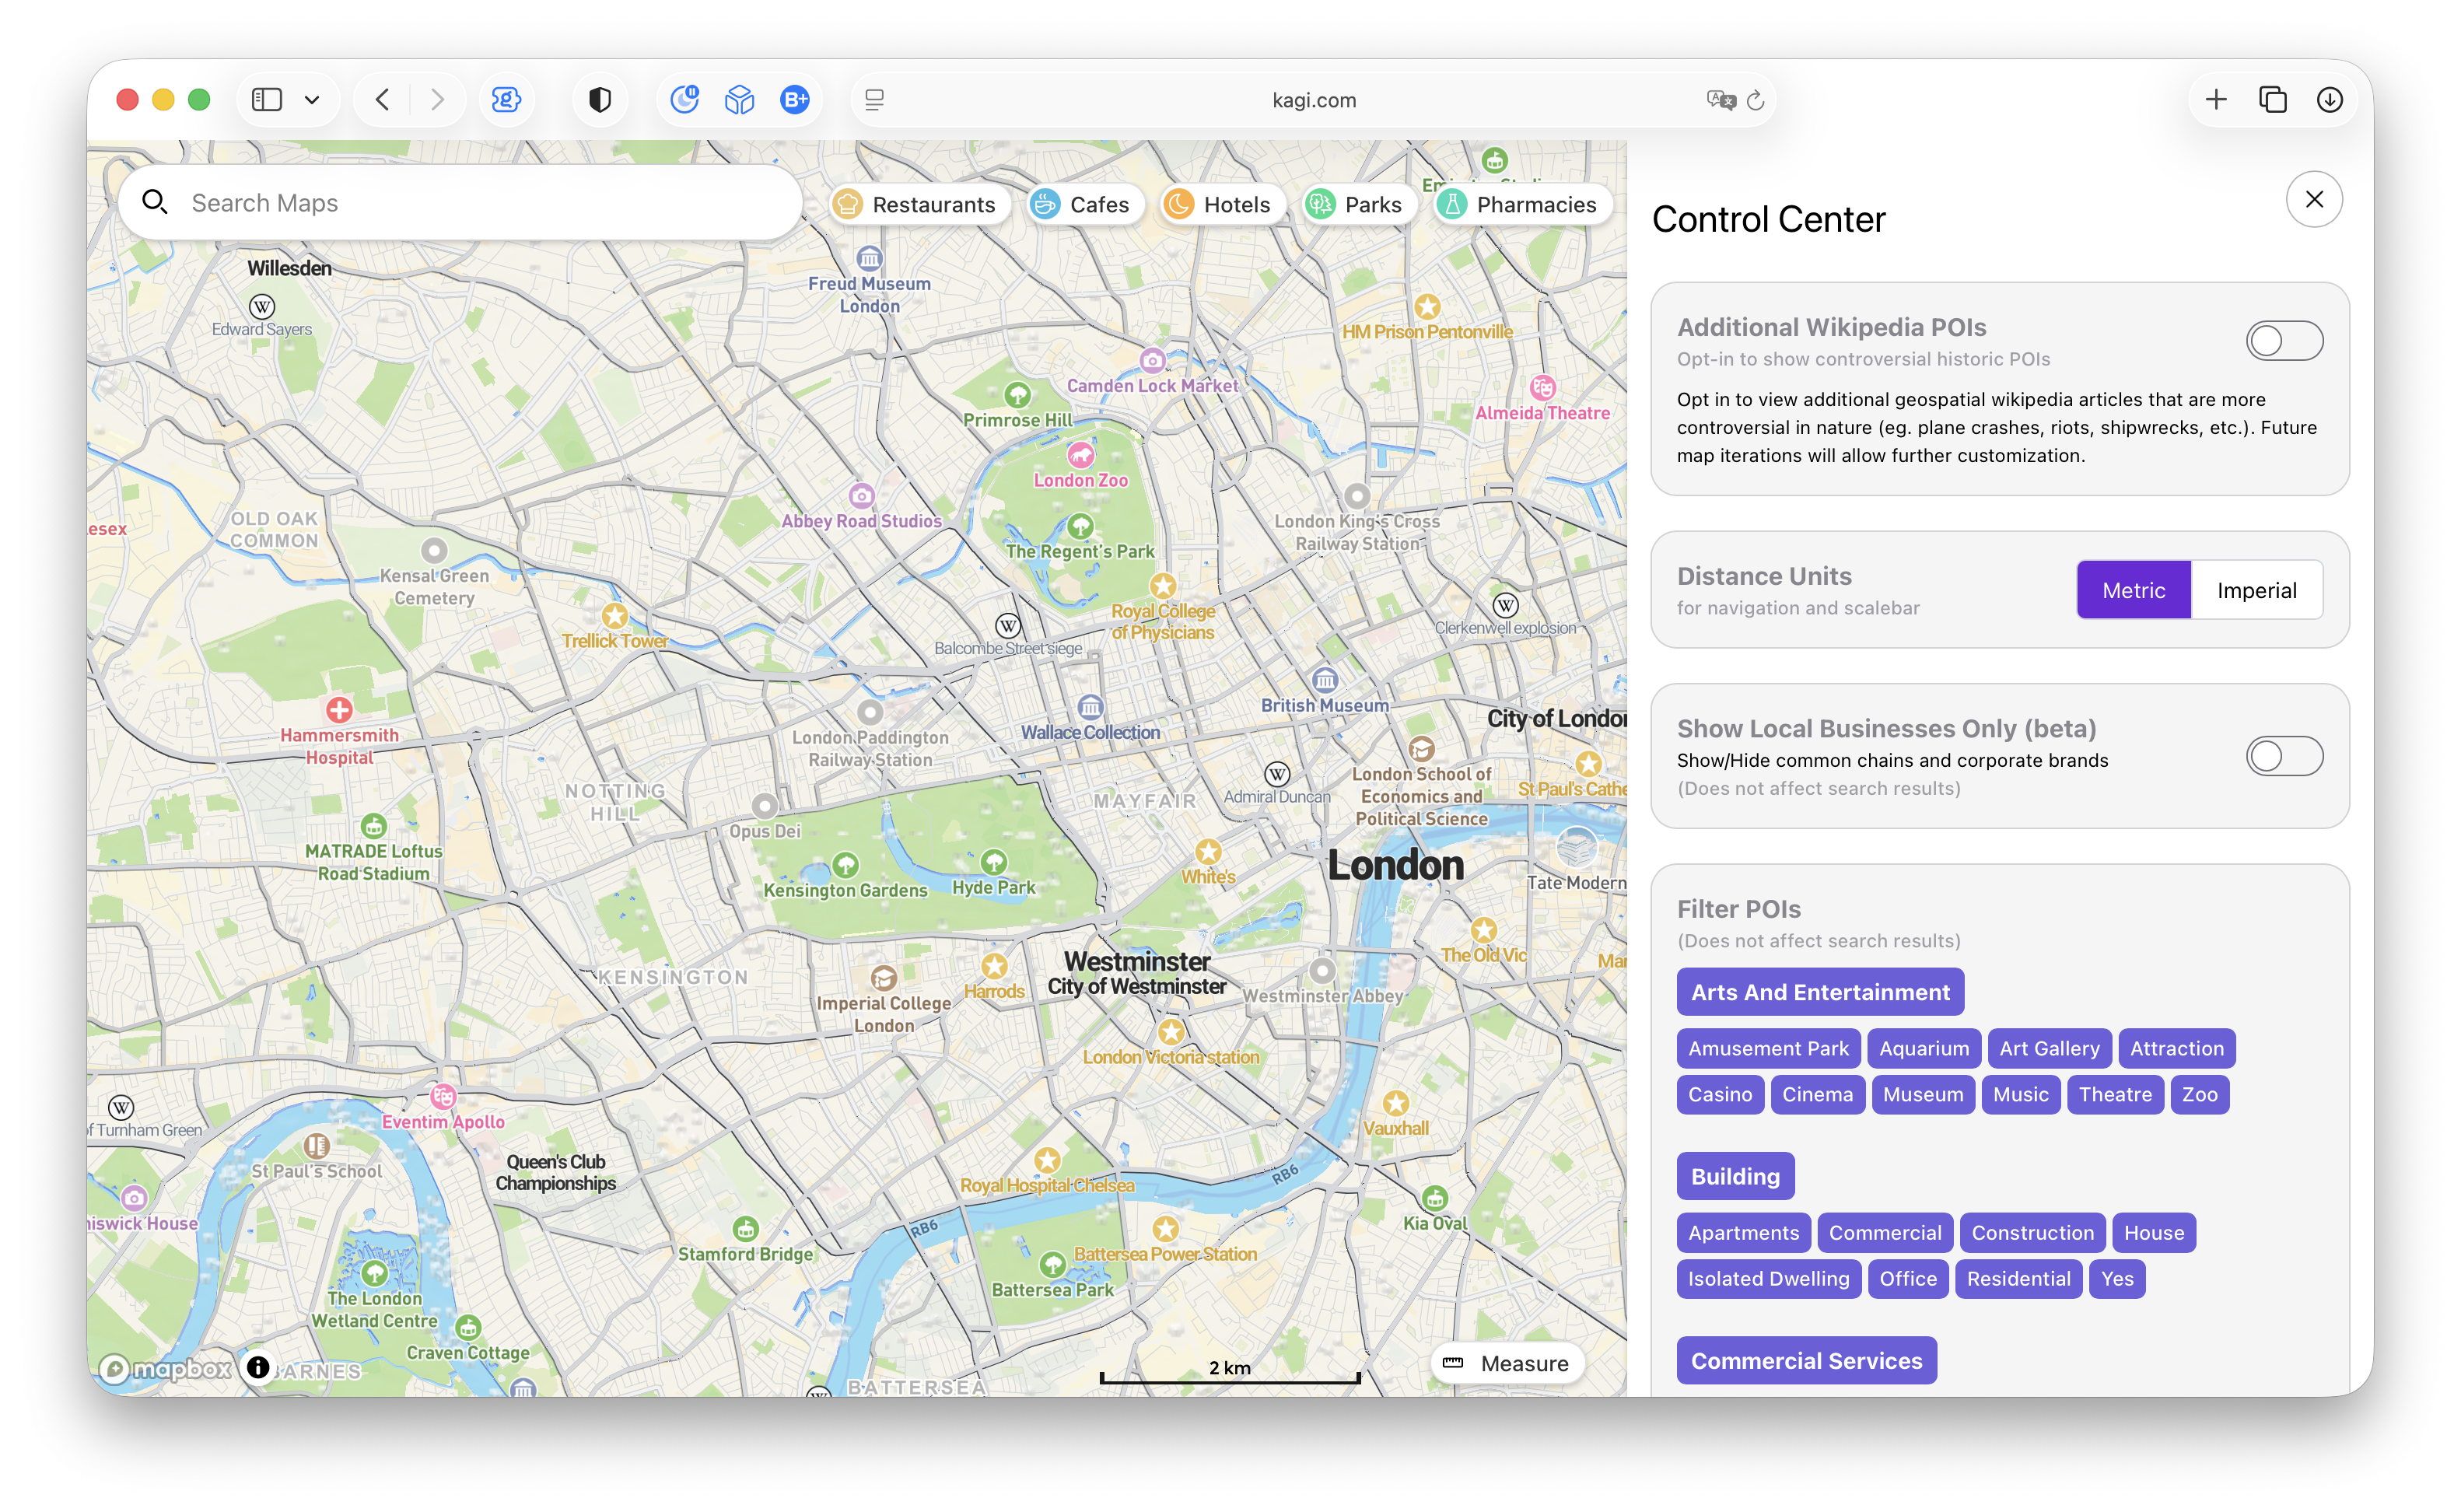Click the B+ extension icon

point(794,99)
